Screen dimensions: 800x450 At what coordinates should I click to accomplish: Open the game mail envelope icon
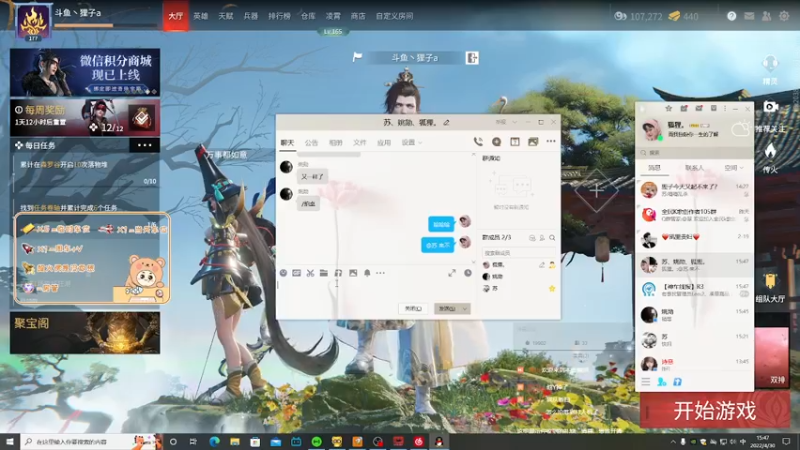tap(749, 16)
